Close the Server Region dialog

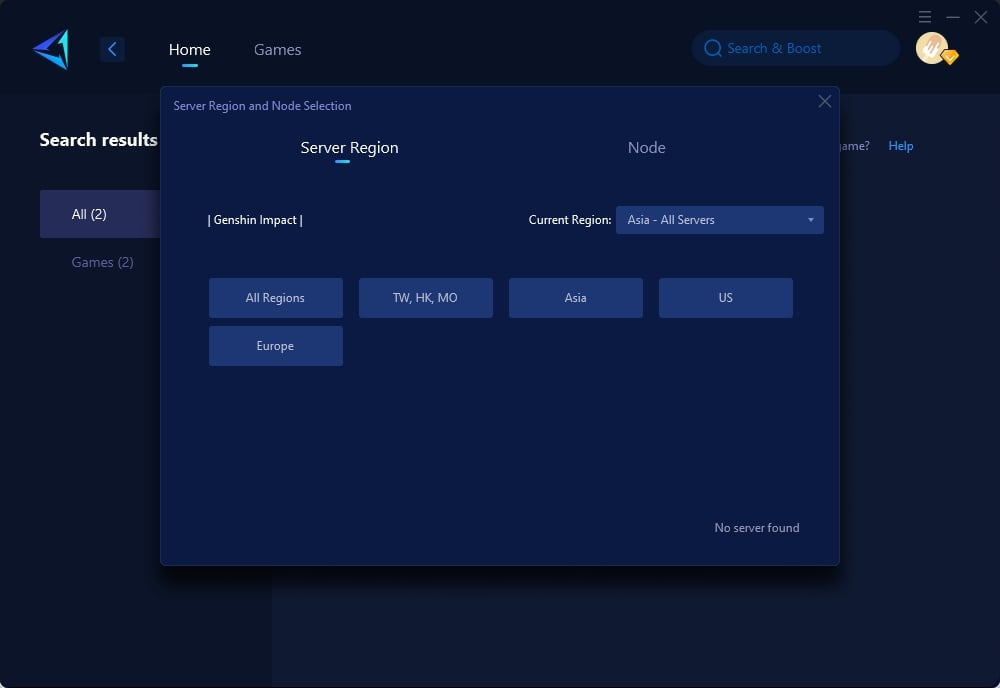tap(825, 101)
